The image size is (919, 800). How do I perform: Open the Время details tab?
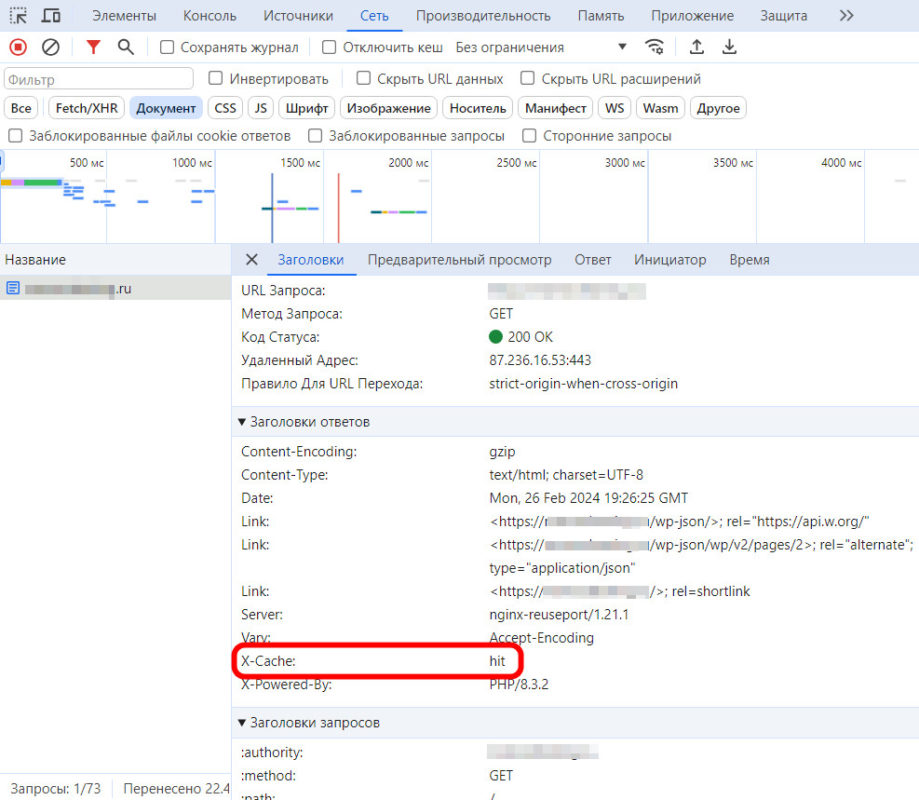[x=750, y=260]
